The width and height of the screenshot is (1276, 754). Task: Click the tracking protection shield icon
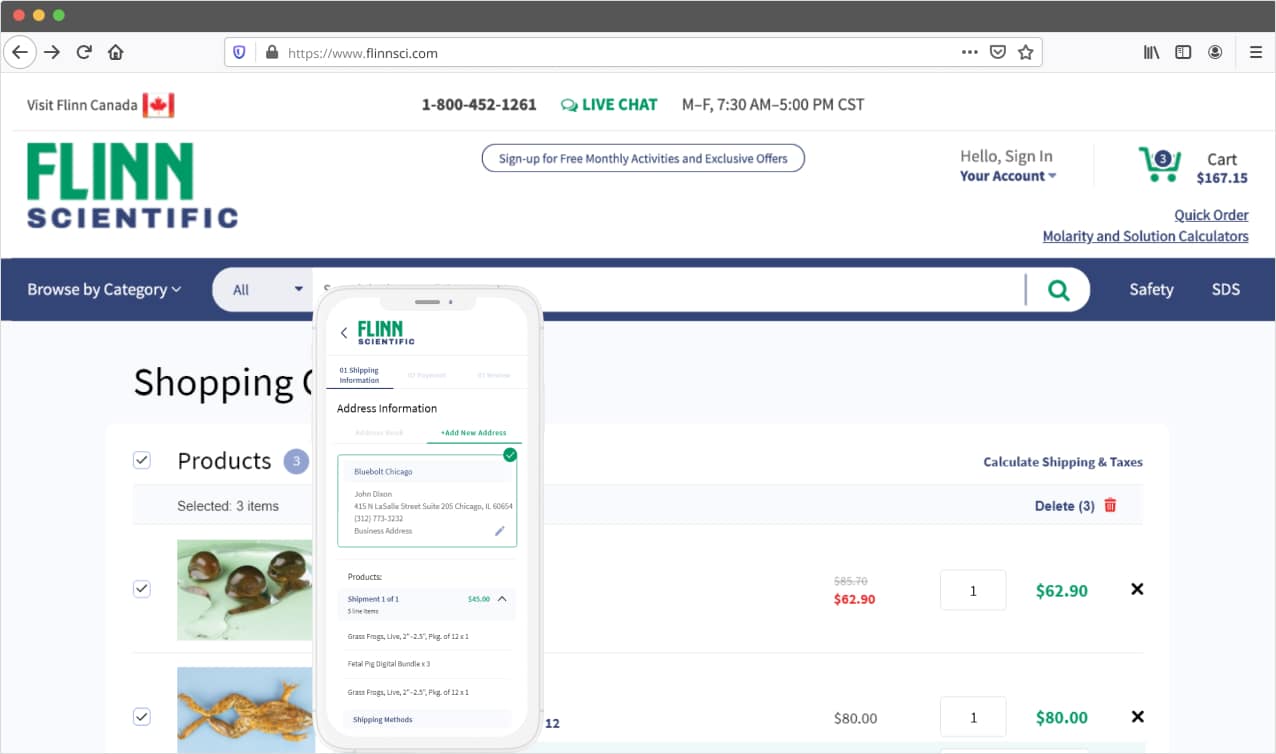(239, 53)
